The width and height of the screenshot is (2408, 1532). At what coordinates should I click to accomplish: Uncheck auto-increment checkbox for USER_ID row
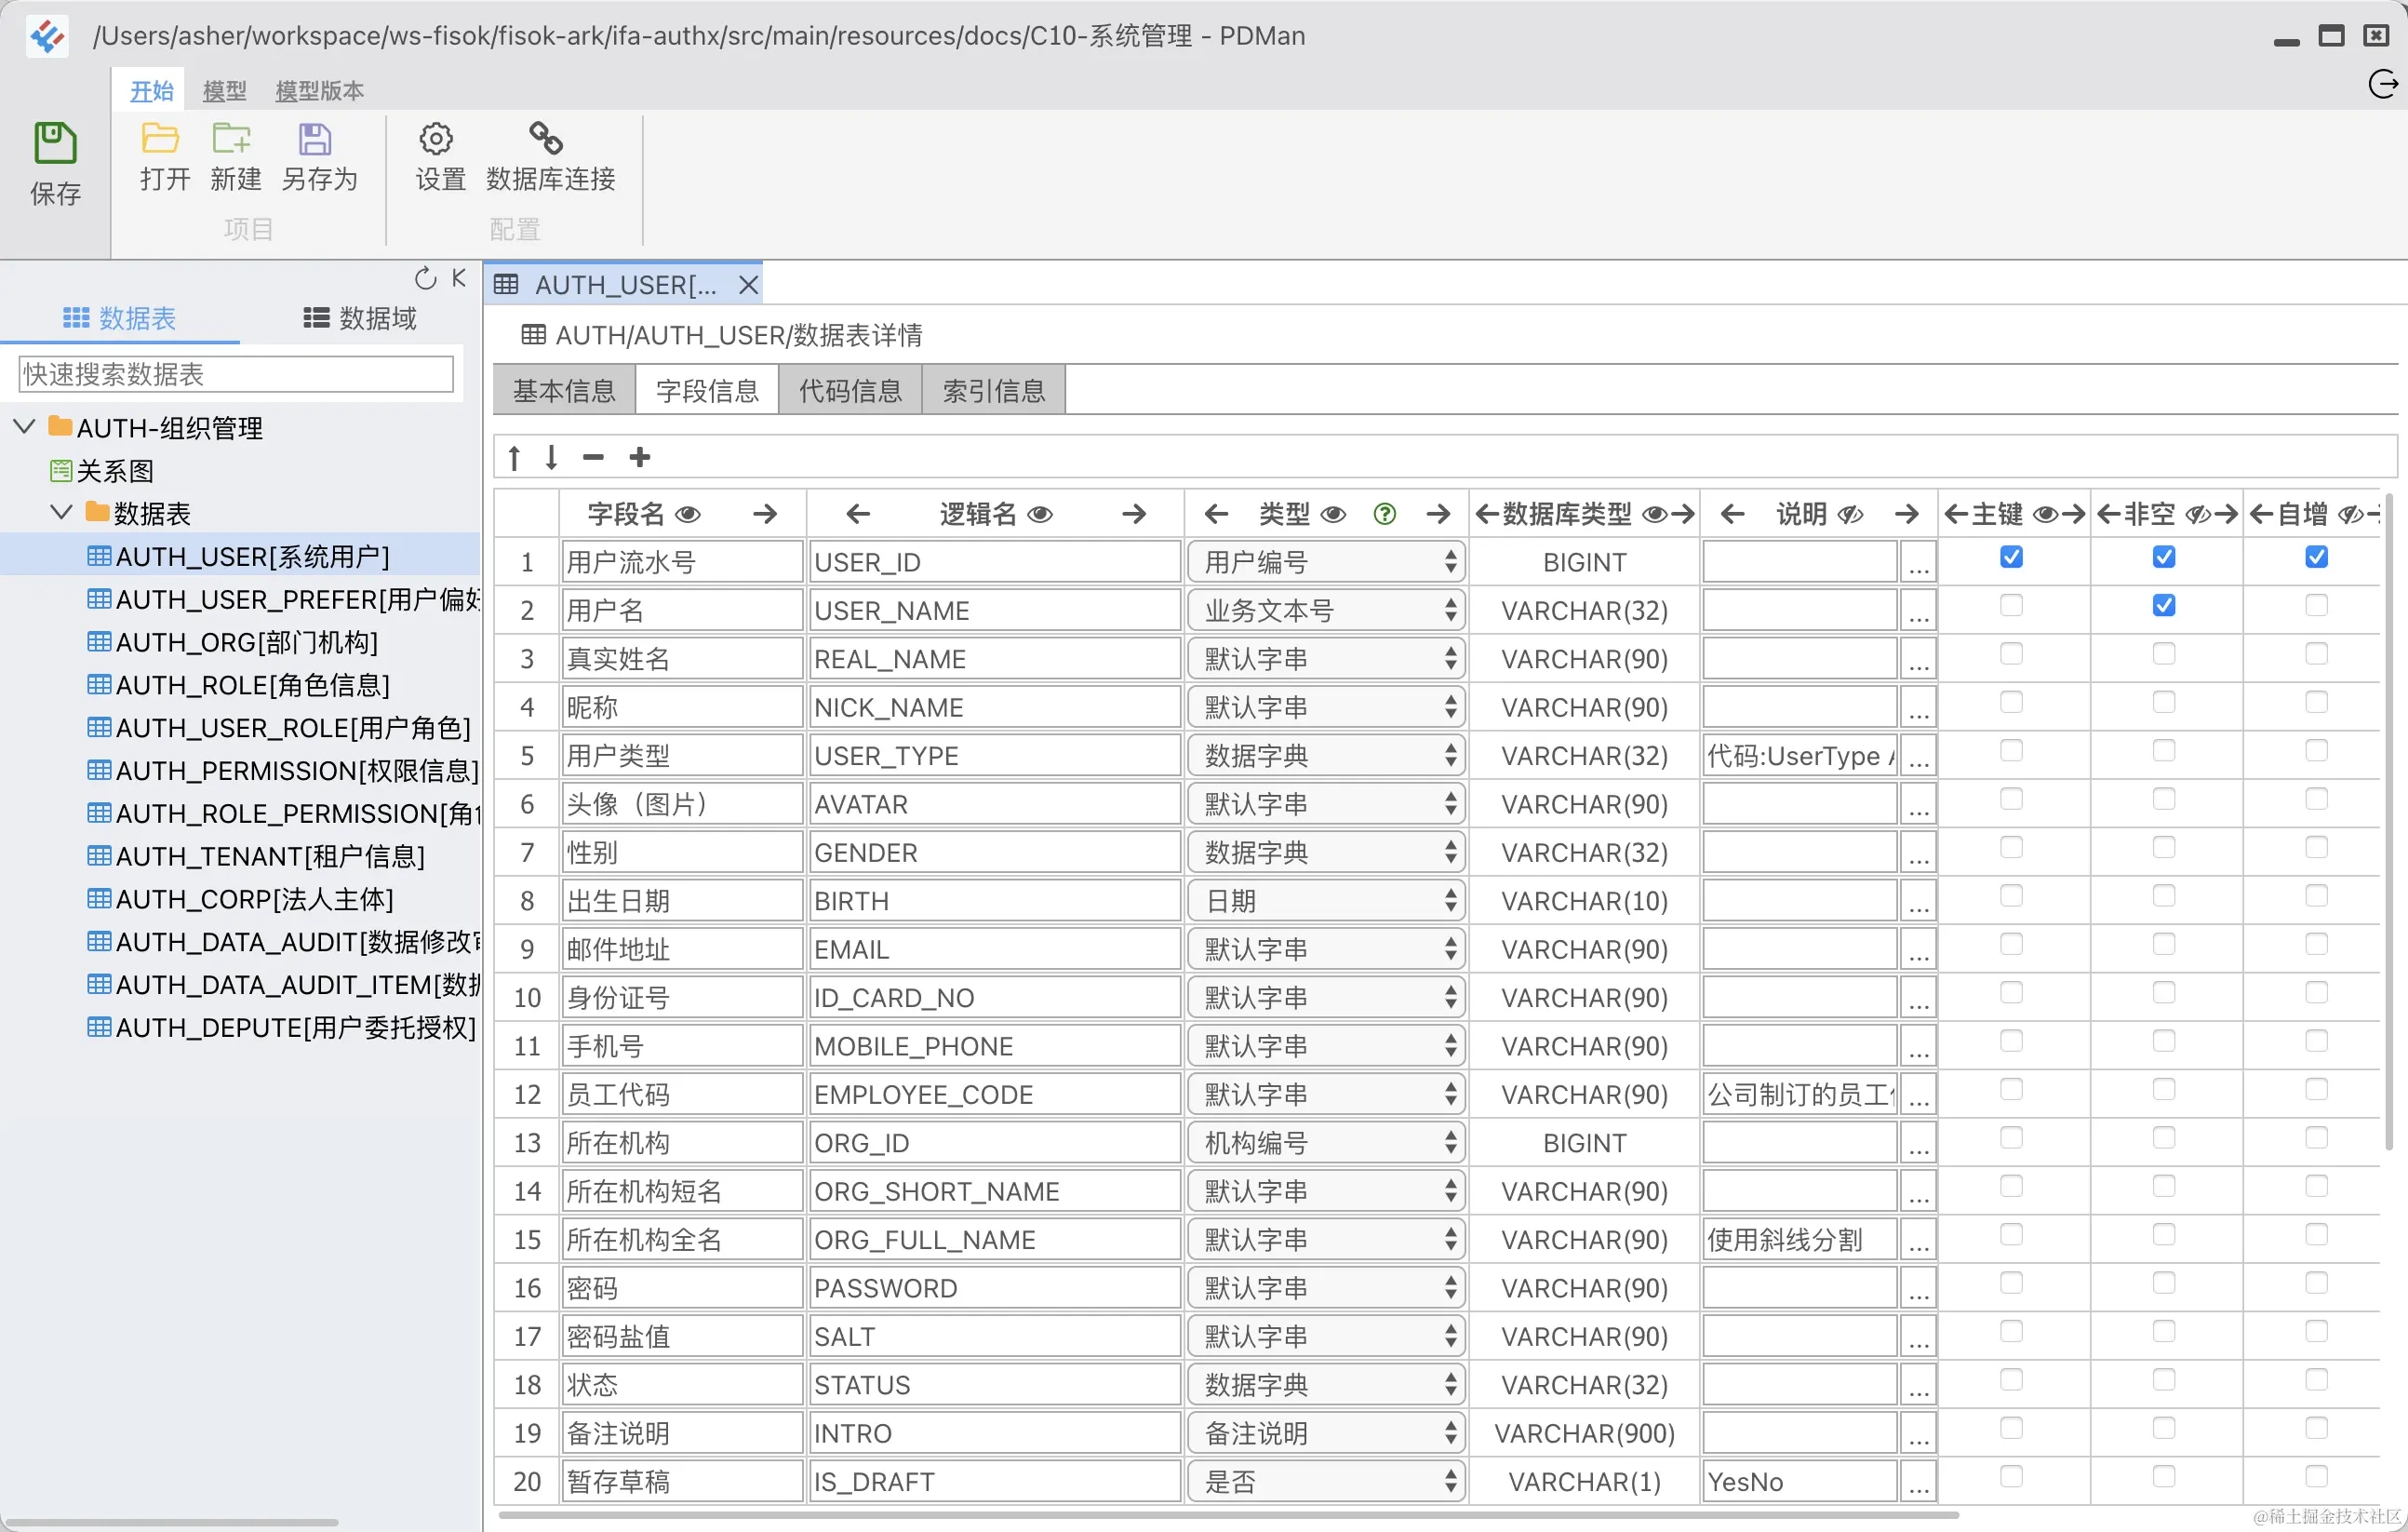click(2316, 557)
